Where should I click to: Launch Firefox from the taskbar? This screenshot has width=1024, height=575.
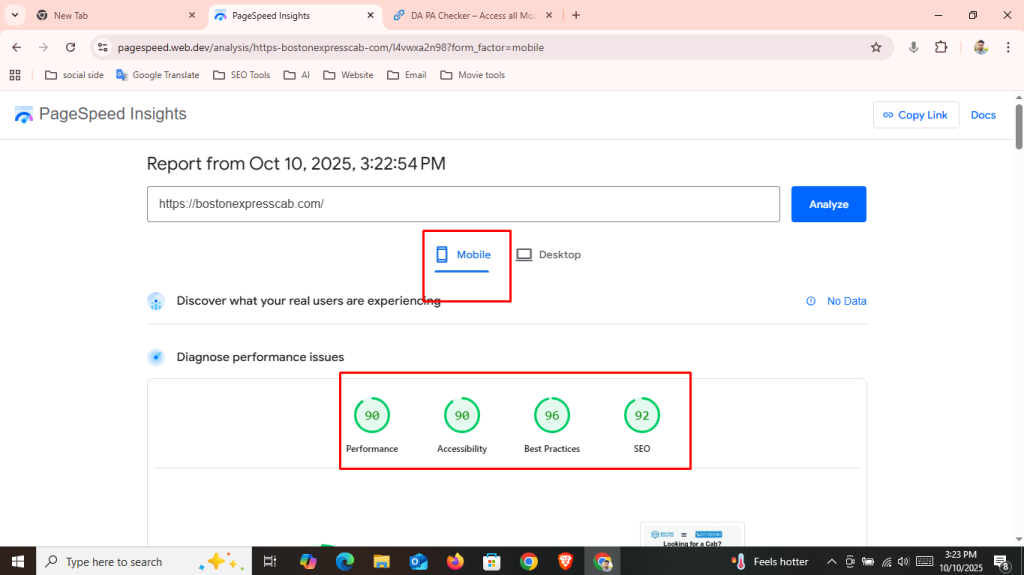[456, 561]
